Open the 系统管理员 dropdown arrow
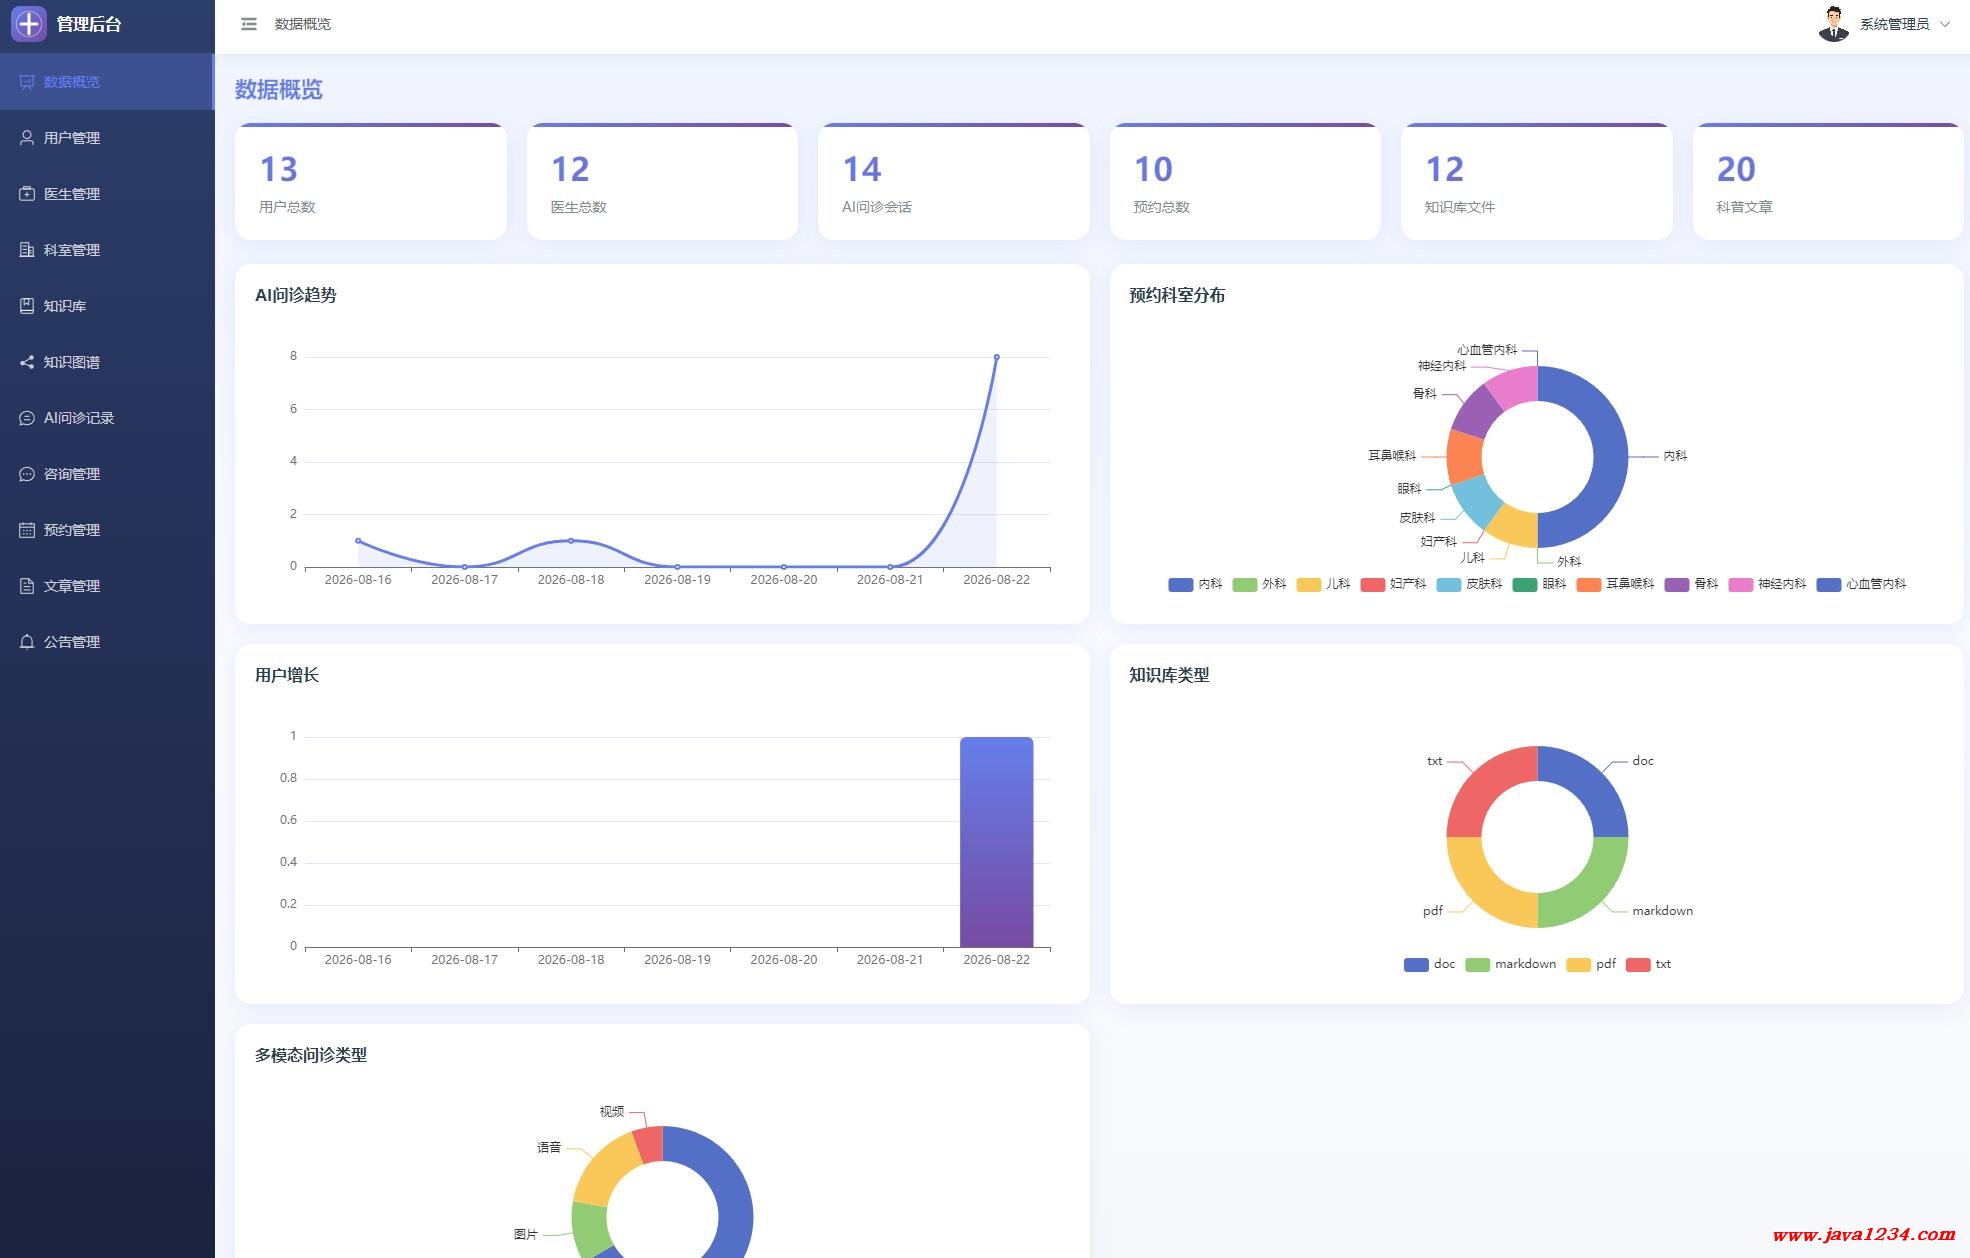 pyautogui.click(x=1945, y=24)
